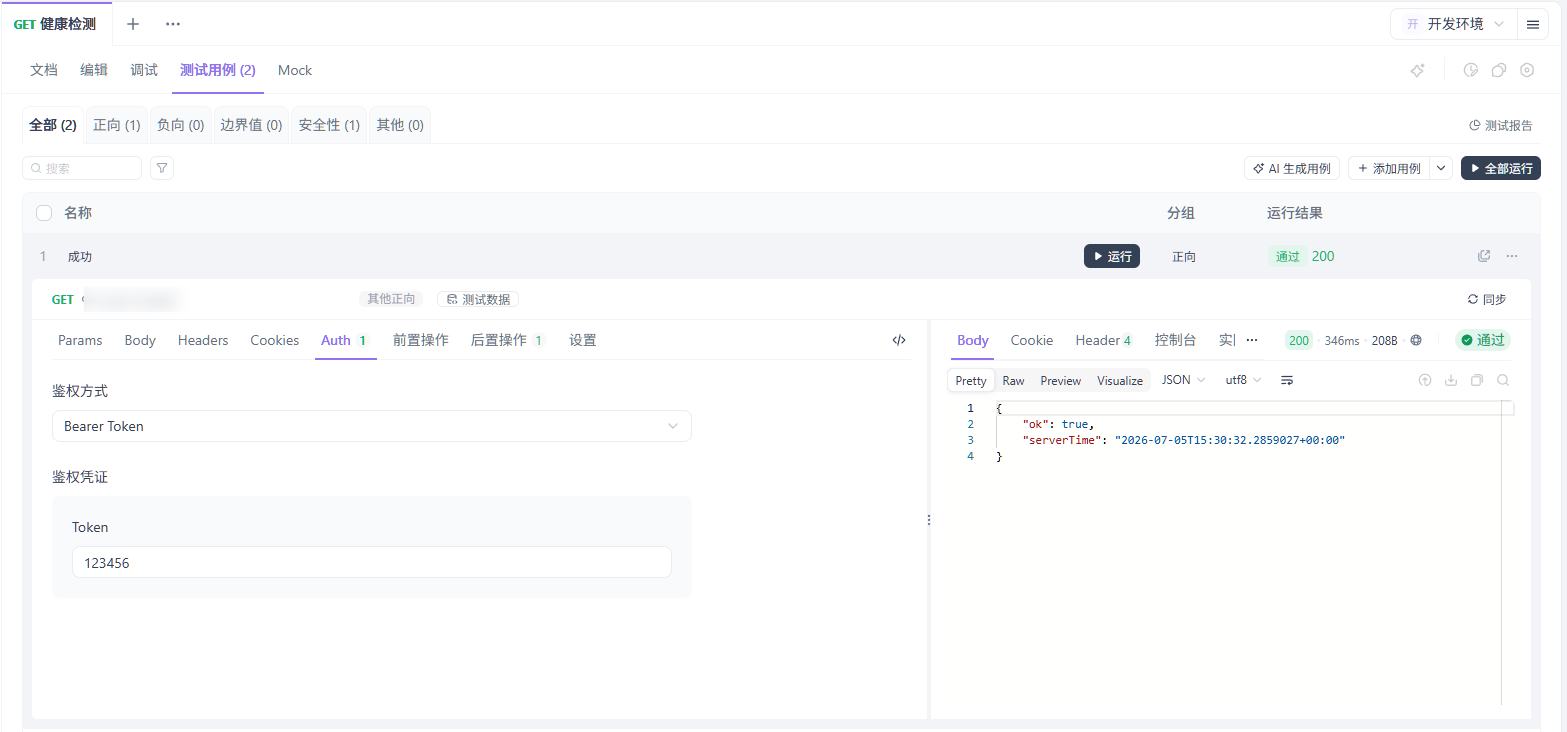Filter cases by 边界值 (0)

251,125
